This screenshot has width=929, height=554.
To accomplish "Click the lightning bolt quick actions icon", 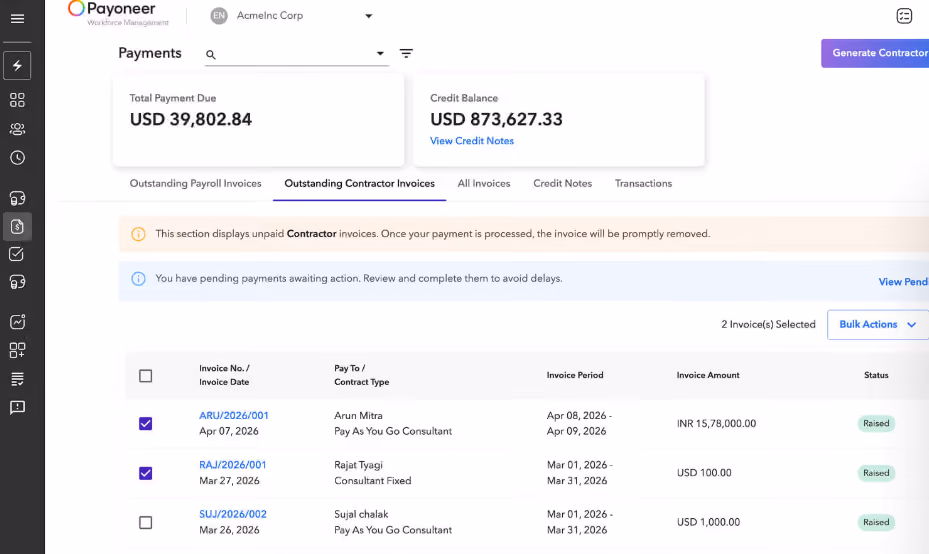I will coord(17,65).
